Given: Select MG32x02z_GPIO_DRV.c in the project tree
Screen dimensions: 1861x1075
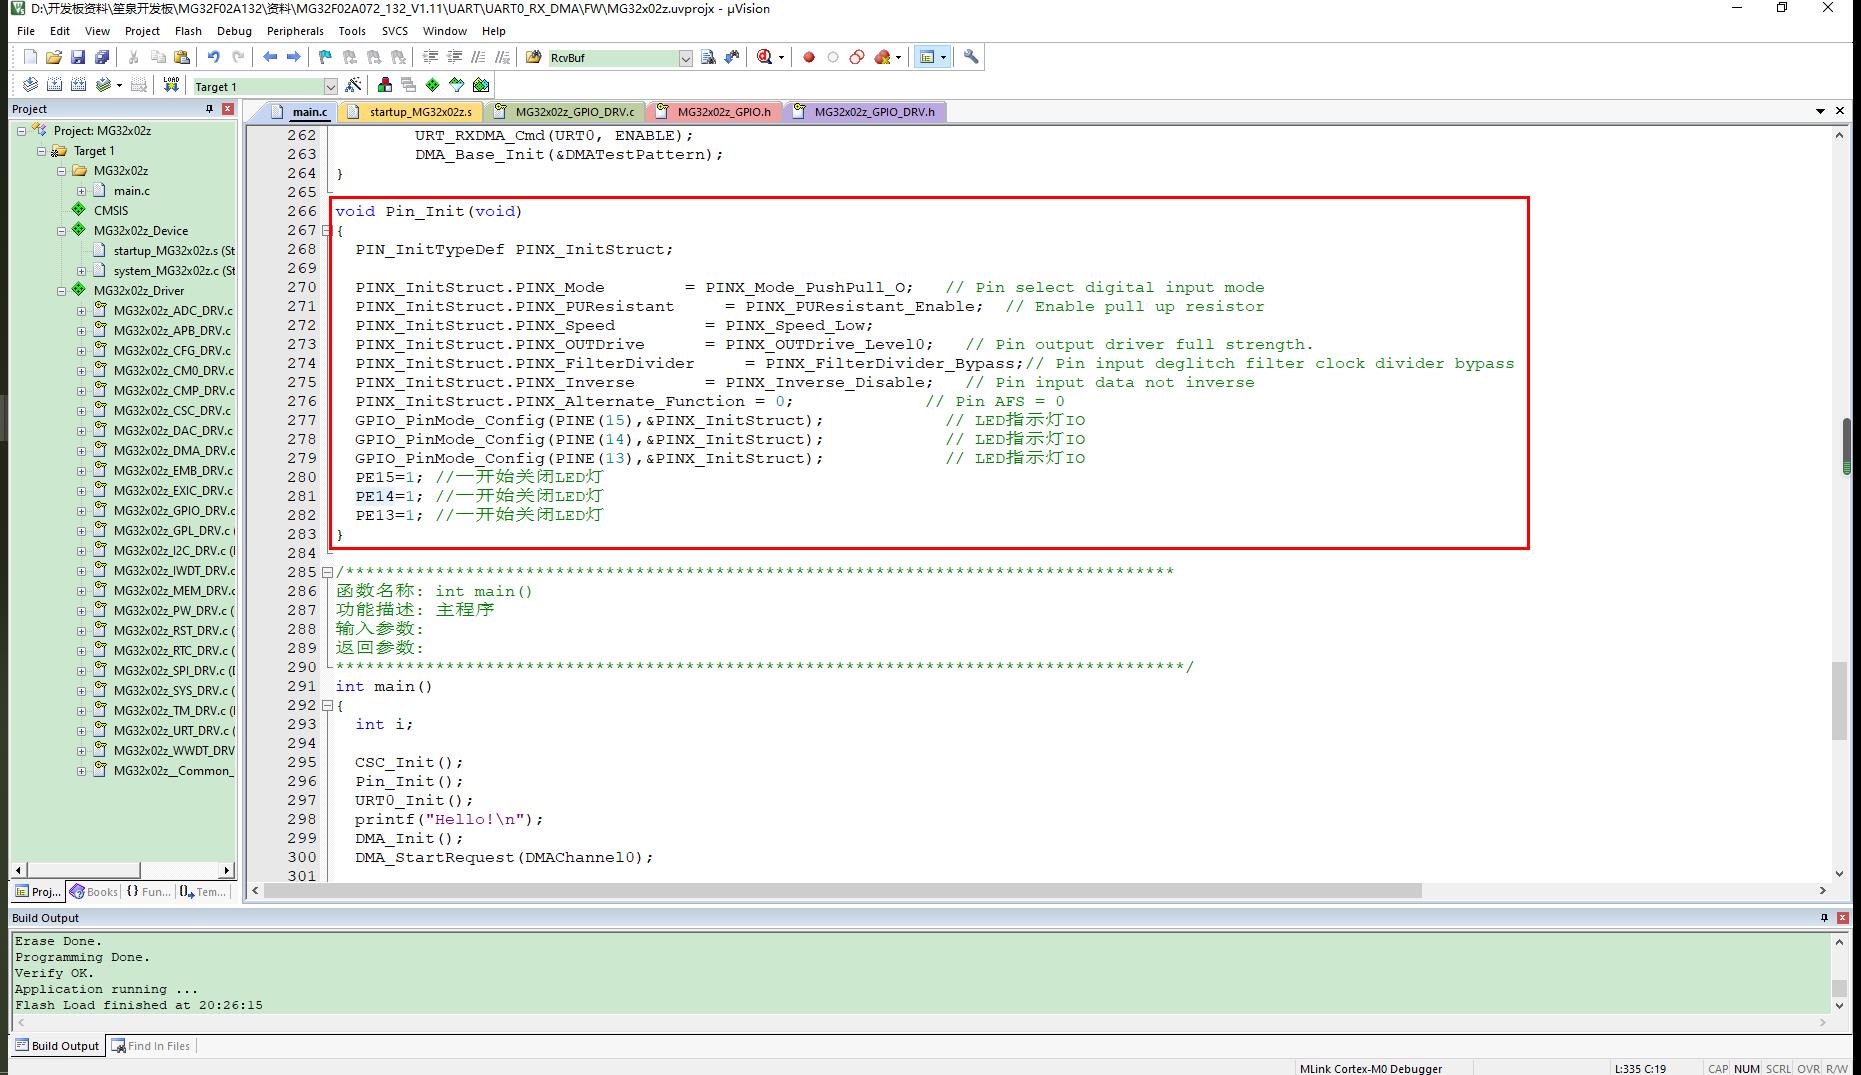Looking at the screenshot, I should click(174, 511).
